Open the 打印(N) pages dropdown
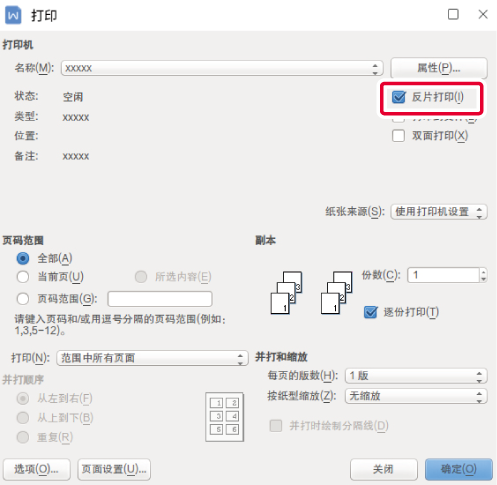 [x=152, y=358]
